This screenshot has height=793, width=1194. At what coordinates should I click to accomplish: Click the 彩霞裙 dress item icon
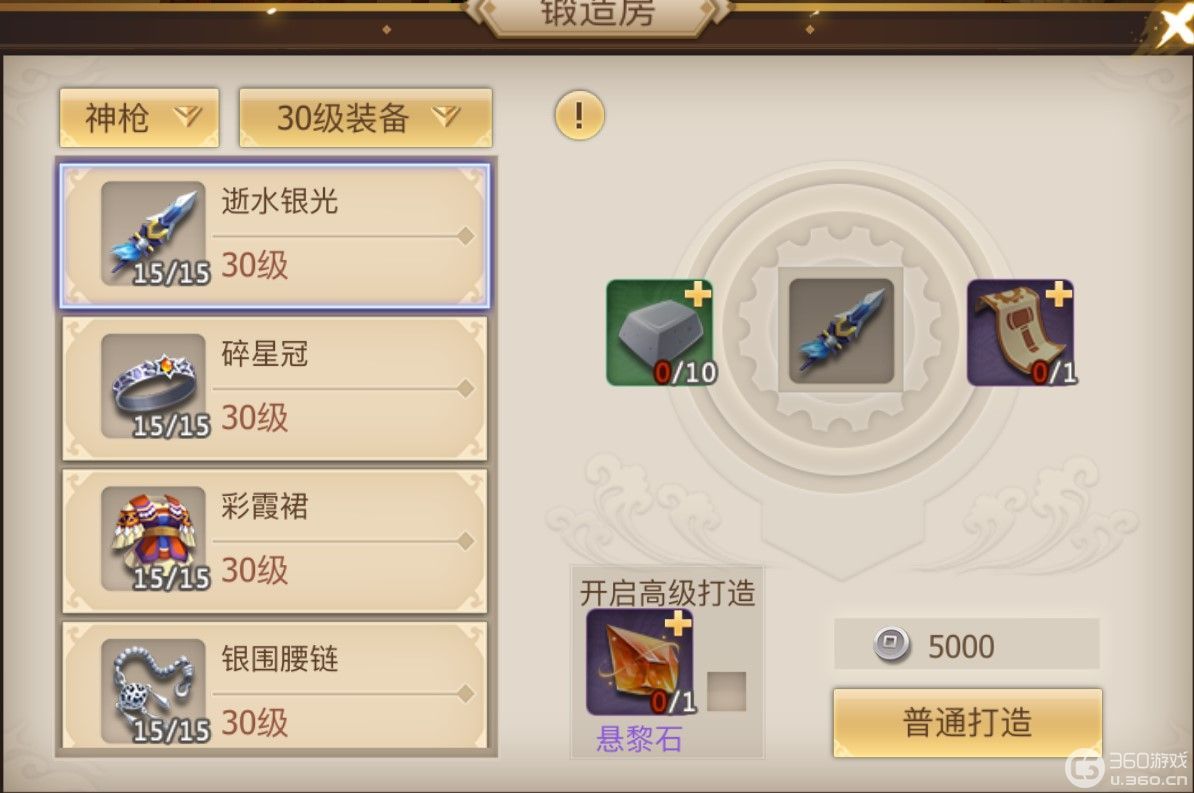(x=153, y=539)
